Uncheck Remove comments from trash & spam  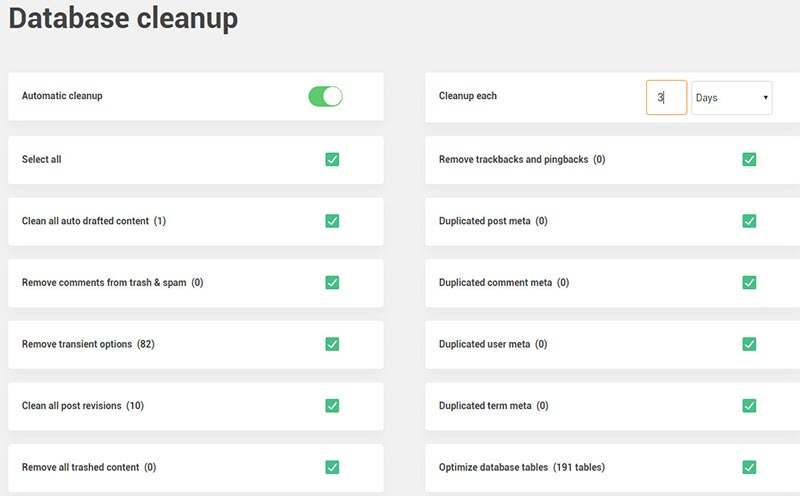tap(332, 283)
